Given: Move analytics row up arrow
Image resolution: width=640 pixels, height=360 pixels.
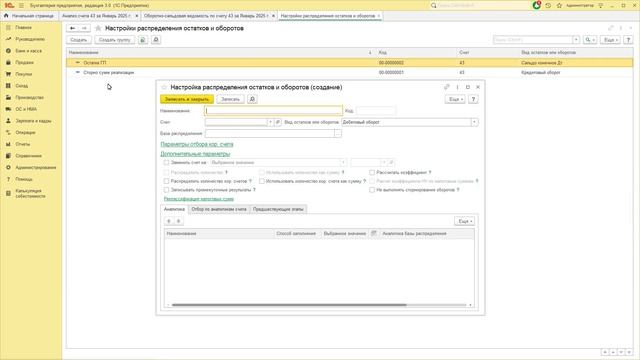Looking at the screenshot, I should pos(169,221).
